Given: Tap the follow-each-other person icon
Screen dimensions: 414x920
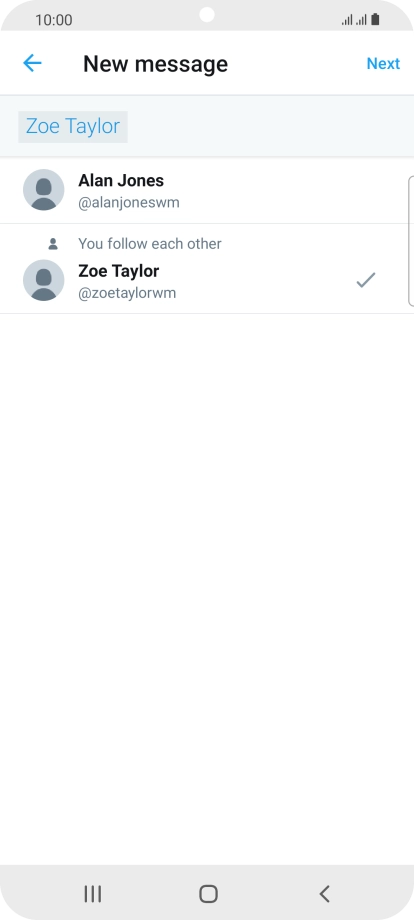Looking at the screenshot, I should tap(53, 243).
